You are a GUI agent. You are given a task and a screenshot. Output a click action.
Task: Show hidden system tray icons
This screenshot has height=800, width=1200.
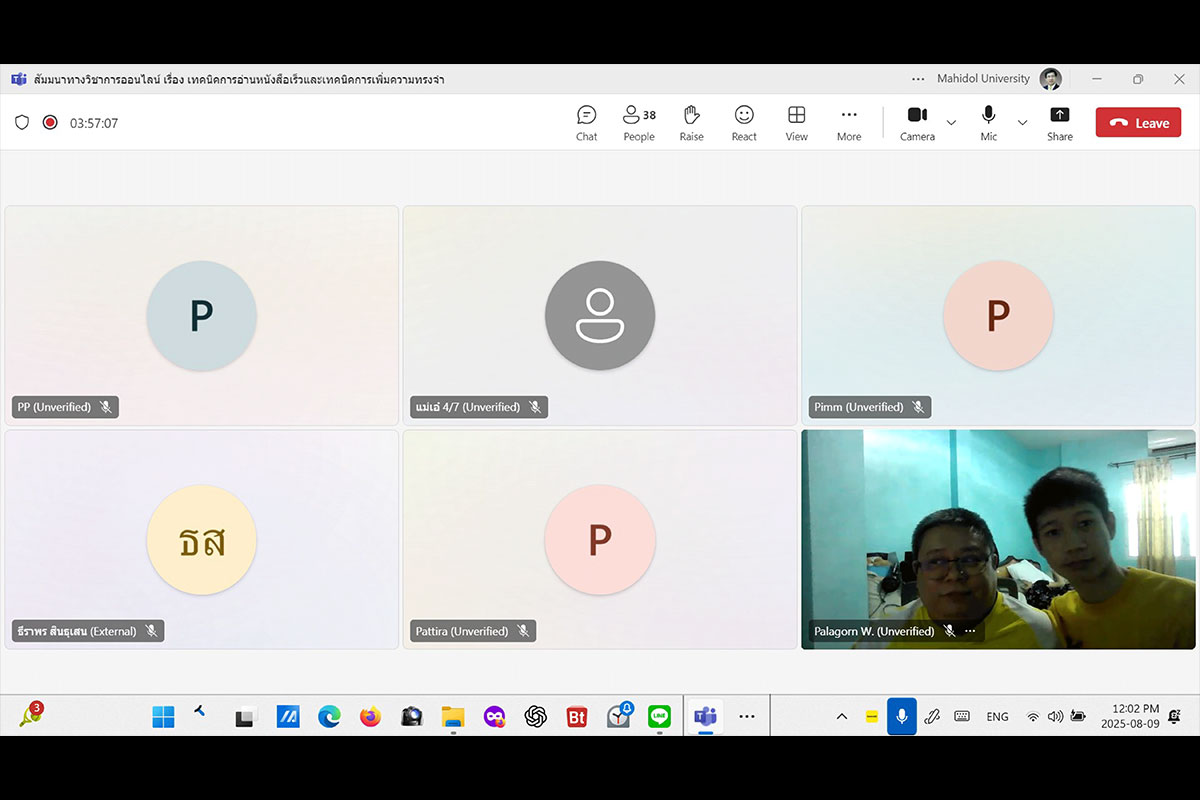pos(841,716)
